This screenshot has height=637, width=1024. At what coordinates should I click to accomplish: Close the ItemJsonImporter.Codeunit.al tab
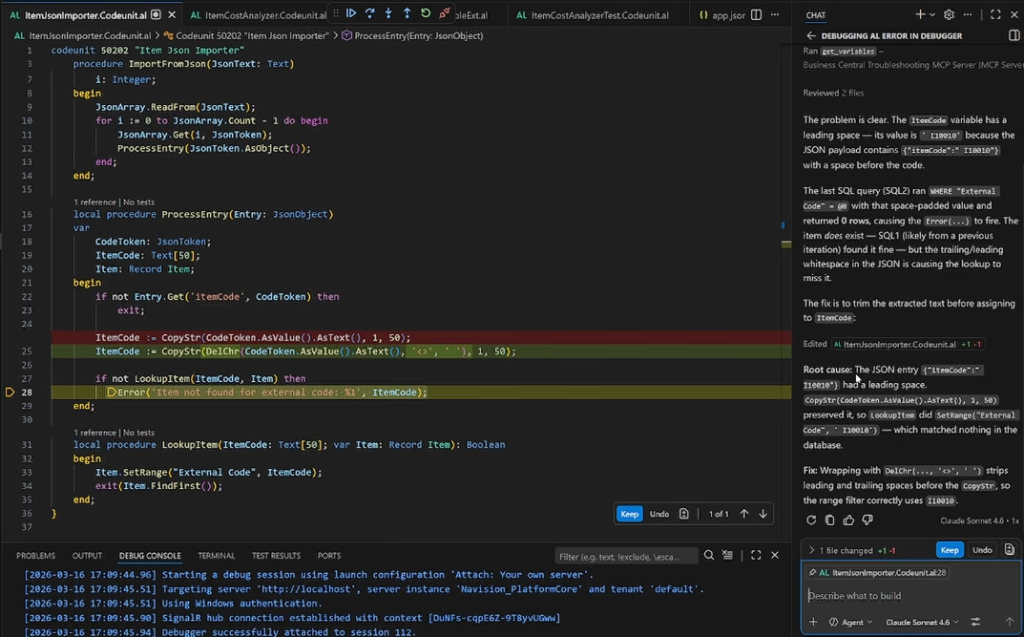point(172,14)
